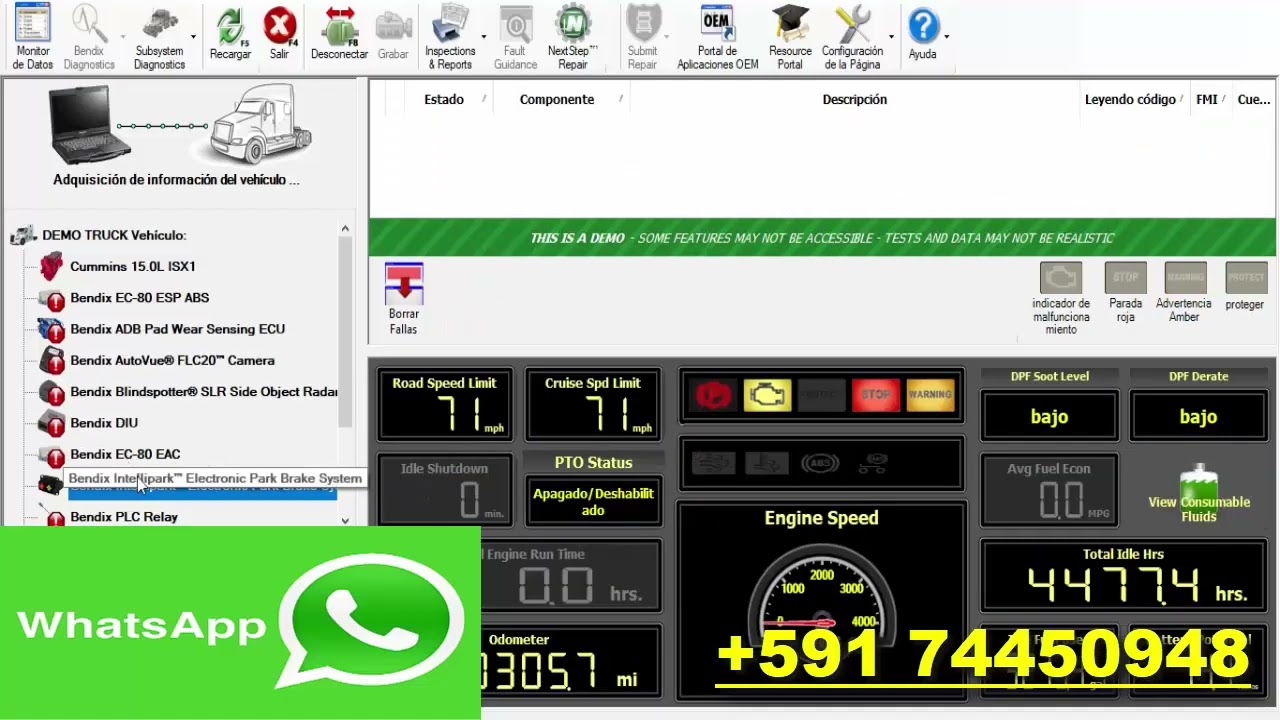Open Fault Guidance tool
Viewport: 1280px width, 720px height.
pyautogui.click(x=515, y=37)
